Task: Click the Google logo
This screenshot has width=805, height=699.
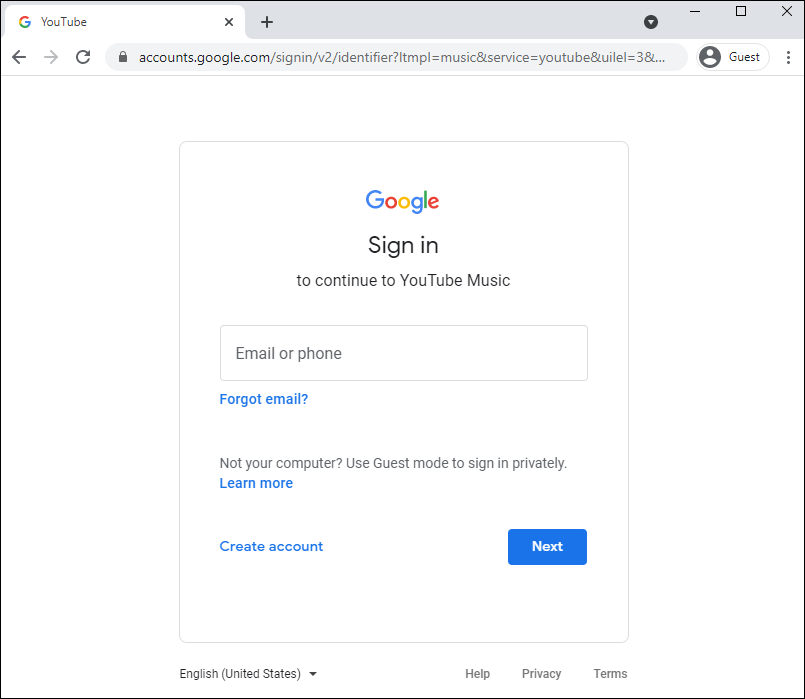Action: (x=403, y=201)
